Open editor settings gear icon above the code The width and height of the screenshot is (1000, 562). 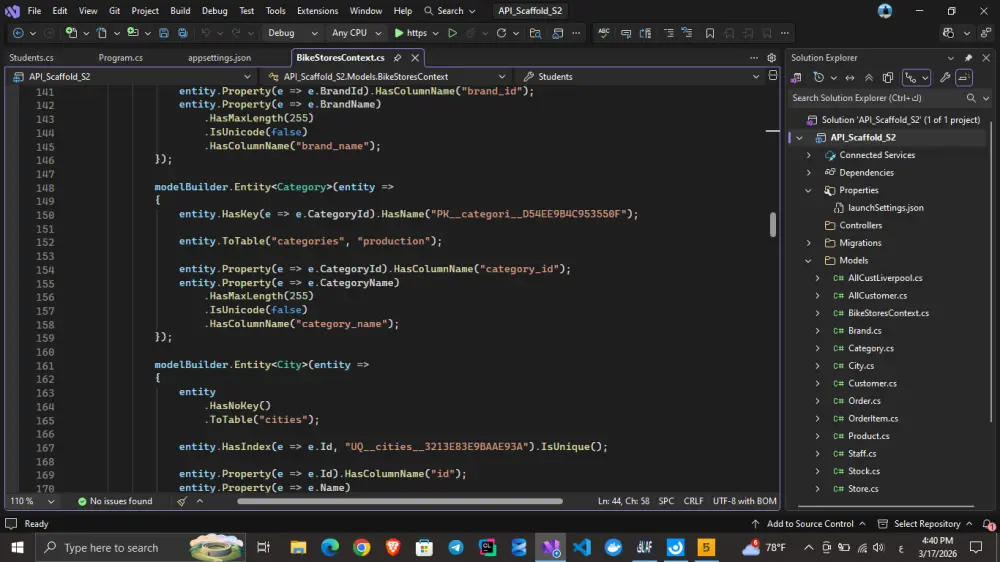click(771, 57)
